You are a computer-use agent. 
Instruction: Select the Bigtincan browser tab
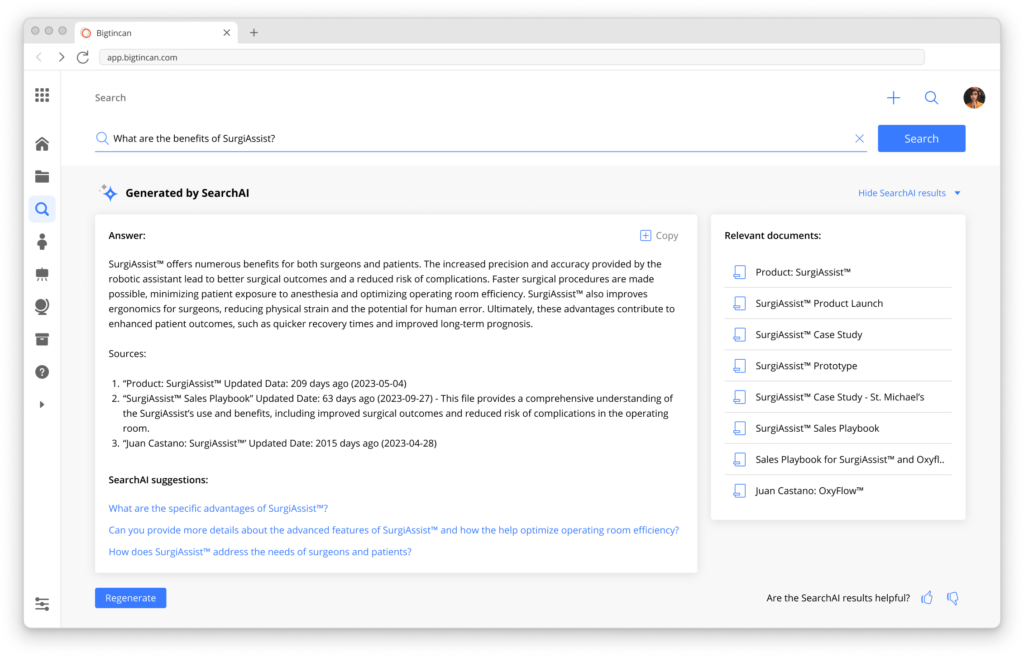(155, 33)
